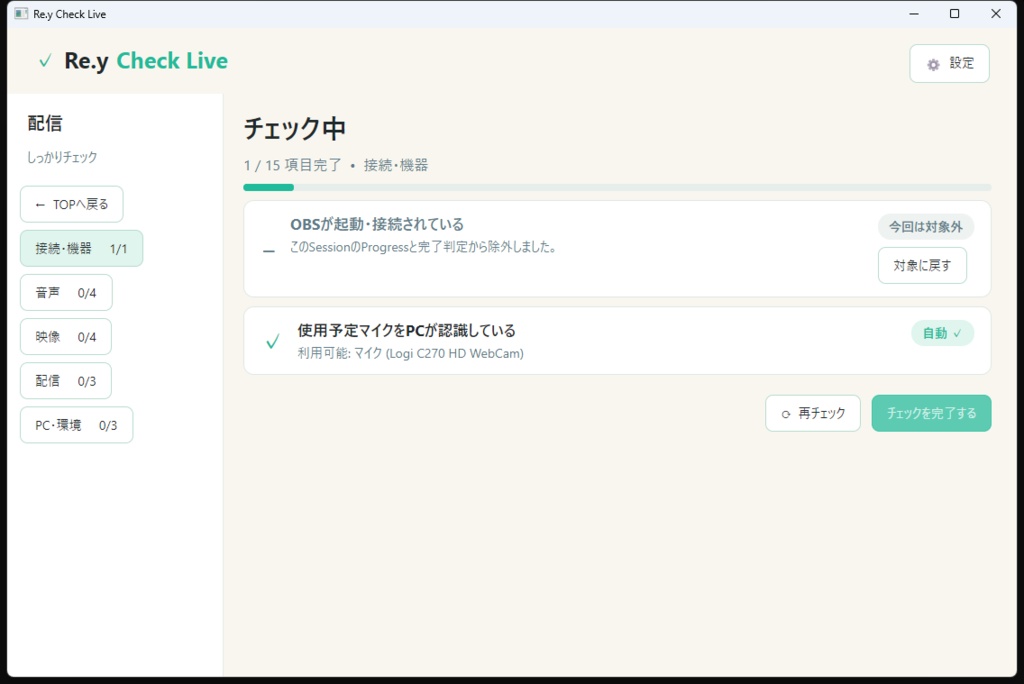Open settings with the 設定 gear button
1024x684 pixels.
coord(949,63)
